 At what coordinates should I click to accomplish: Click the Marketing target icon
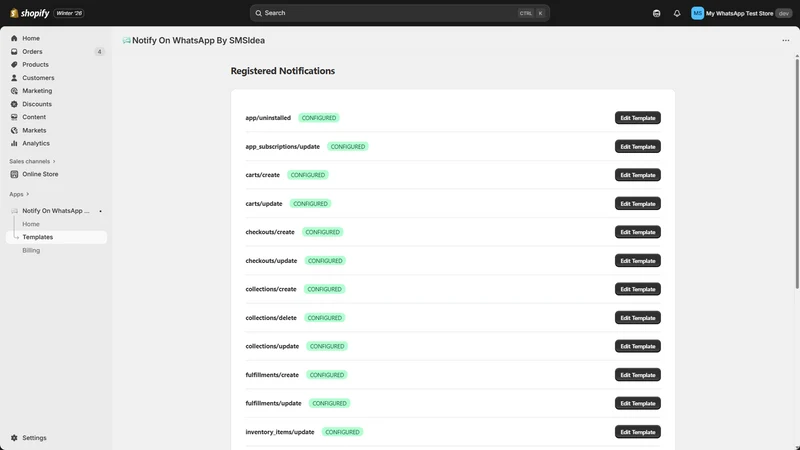click(14, 91)
